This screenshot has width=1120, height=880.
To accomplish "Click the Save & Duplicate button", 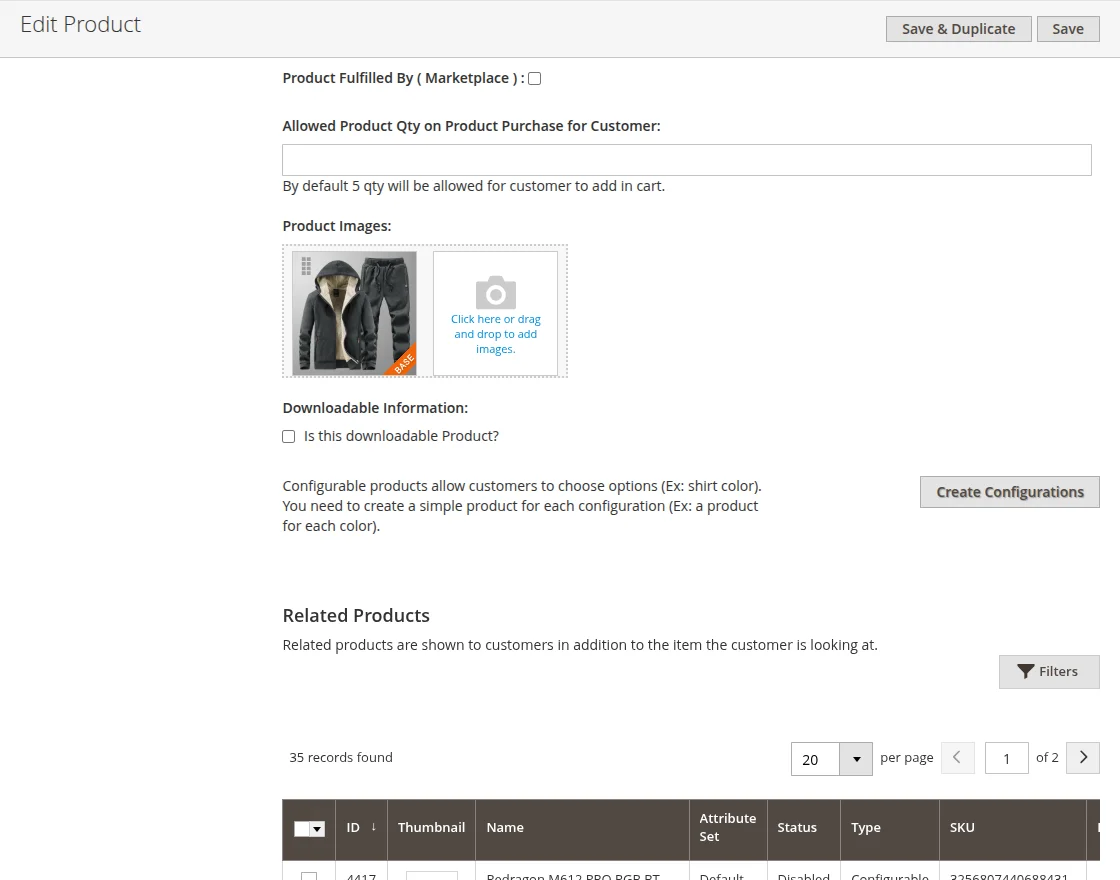I will [x=957, y=29].
